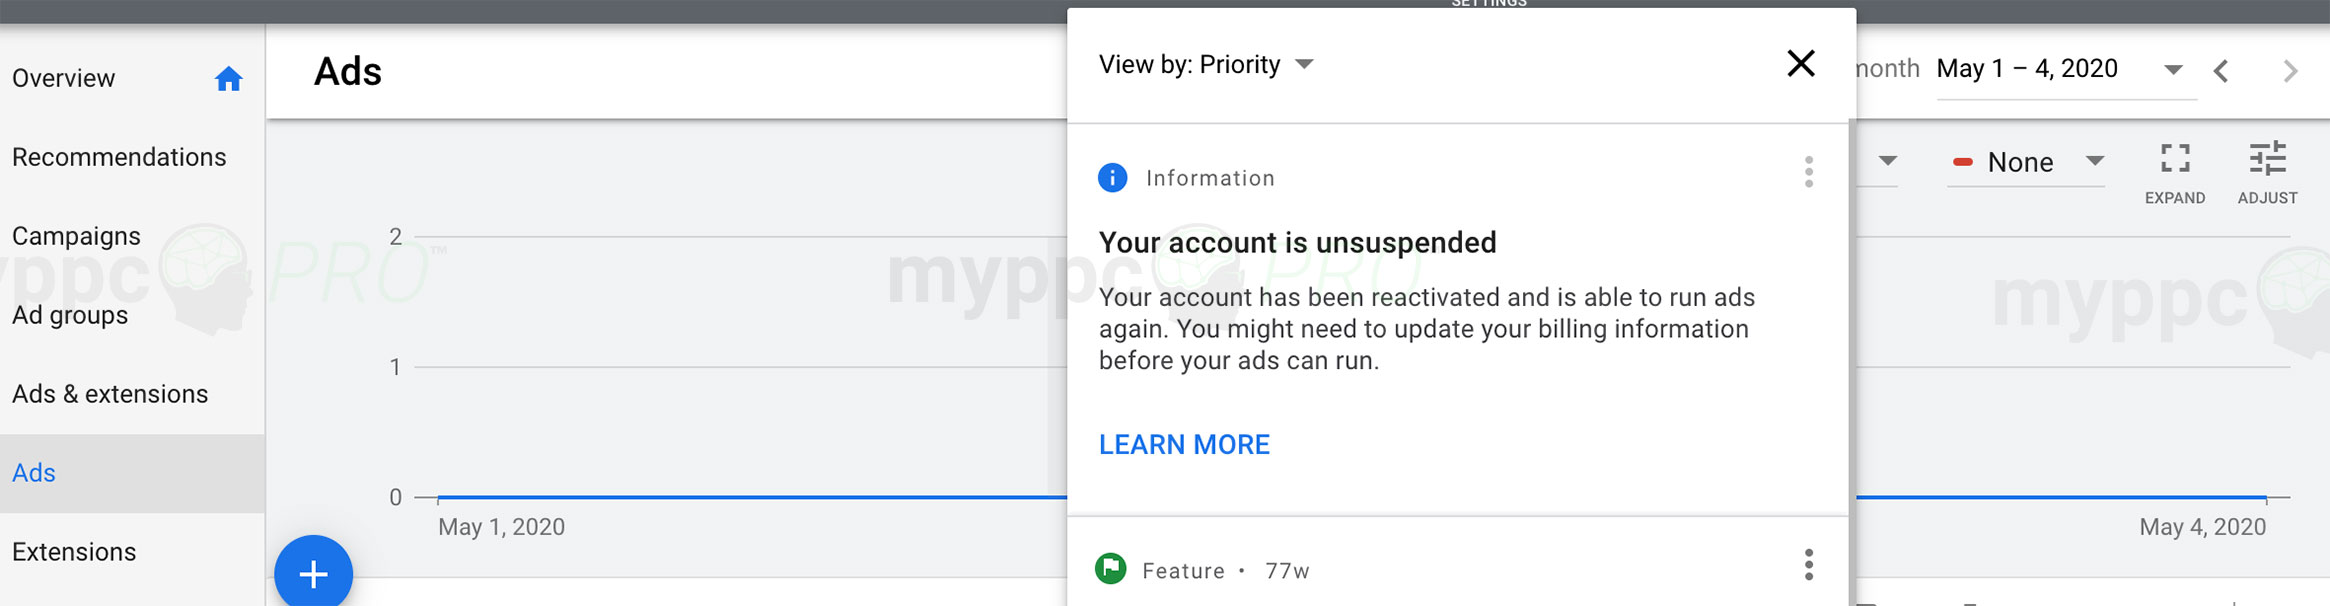
Task: Go to the previous date range
Action: 2221,71
